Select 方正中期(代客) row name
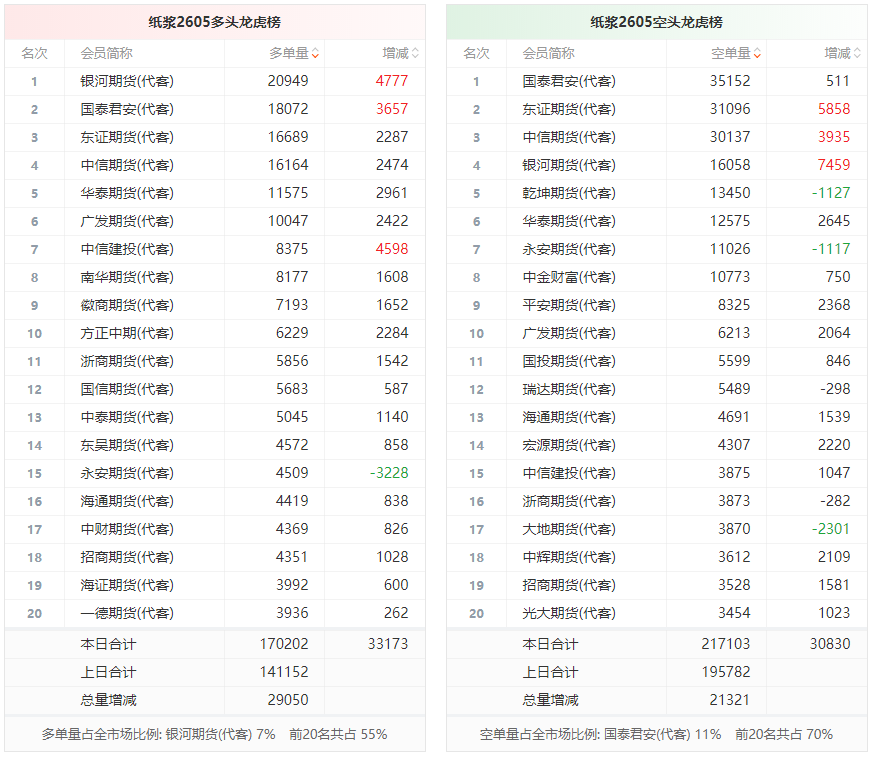876x758 pixels. click(x=127, y=333)
